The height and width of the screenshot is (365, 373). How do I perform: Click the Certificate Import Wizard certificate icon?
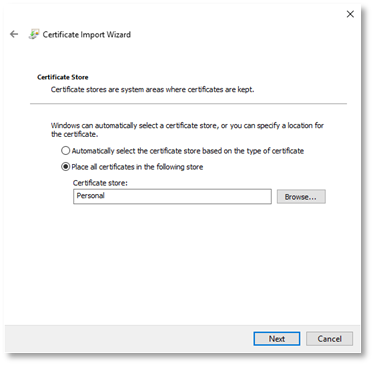point(34,34)
